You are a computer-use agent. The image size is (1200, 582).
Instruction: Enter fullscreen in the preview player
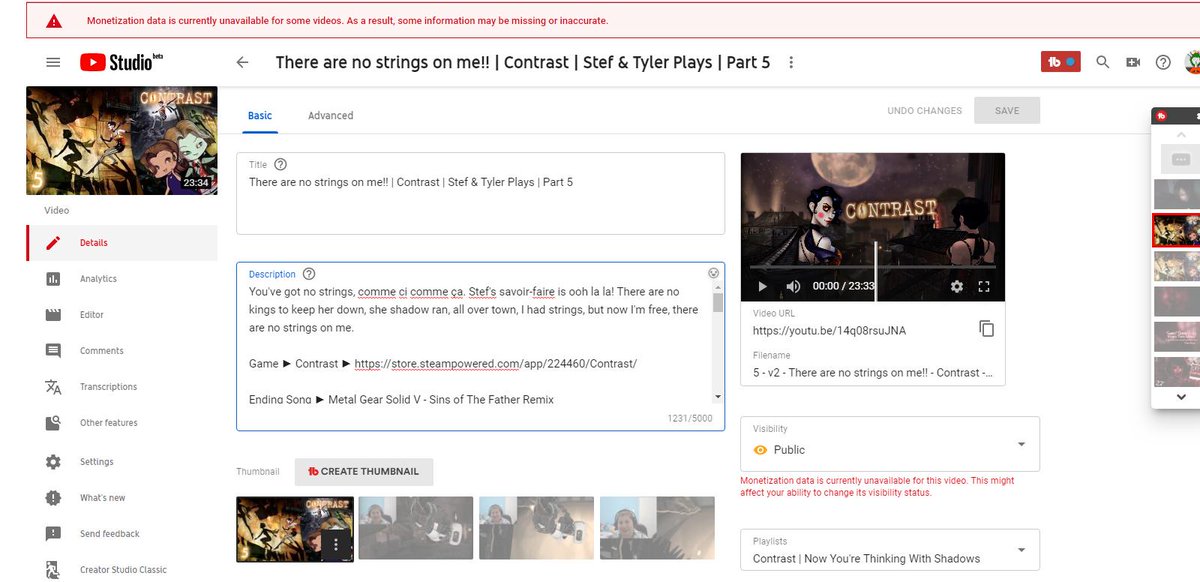(984, 286)
